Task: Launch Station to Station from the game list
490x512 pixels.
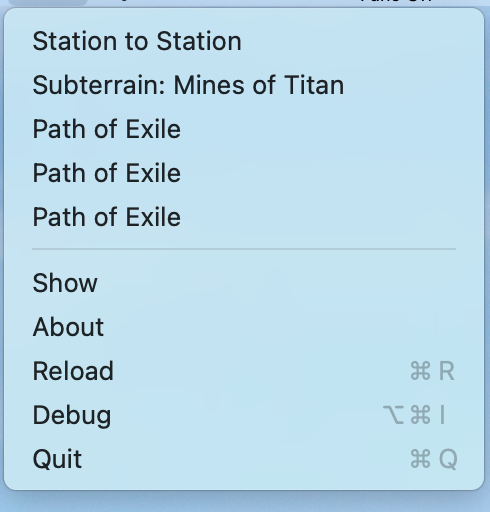Action: tap(244, 41)
